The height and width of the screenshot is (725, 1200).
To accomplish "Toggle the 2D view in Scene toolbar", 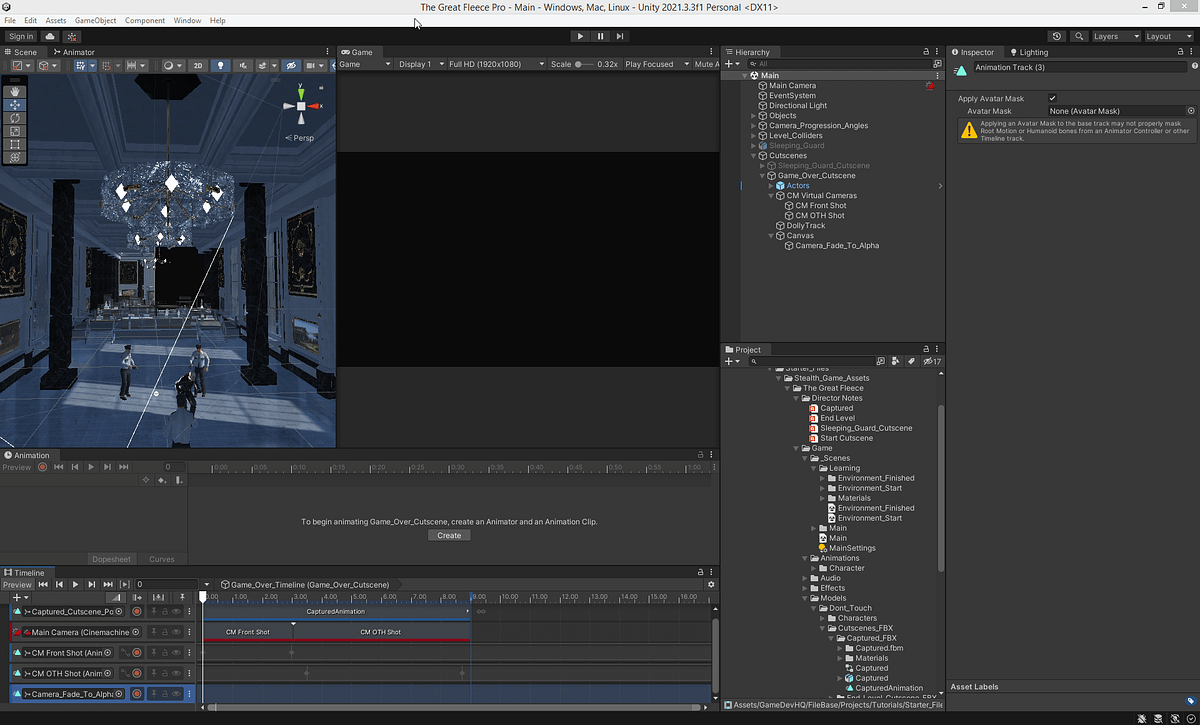I will pos(198,65).
